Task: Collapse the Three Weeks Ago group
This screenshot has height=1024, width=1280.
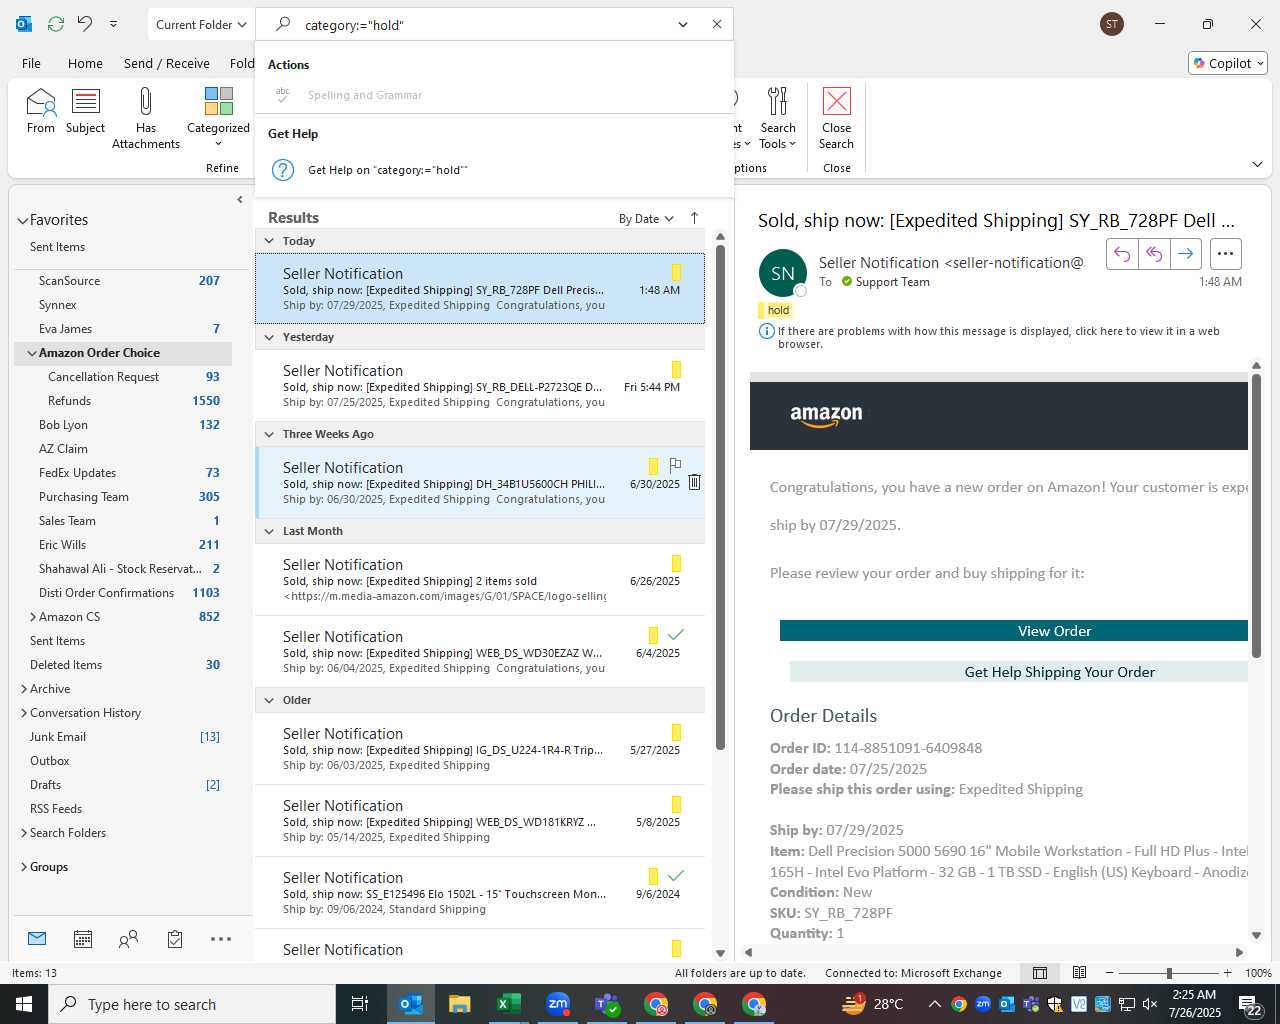Action: tap(269, 434)
